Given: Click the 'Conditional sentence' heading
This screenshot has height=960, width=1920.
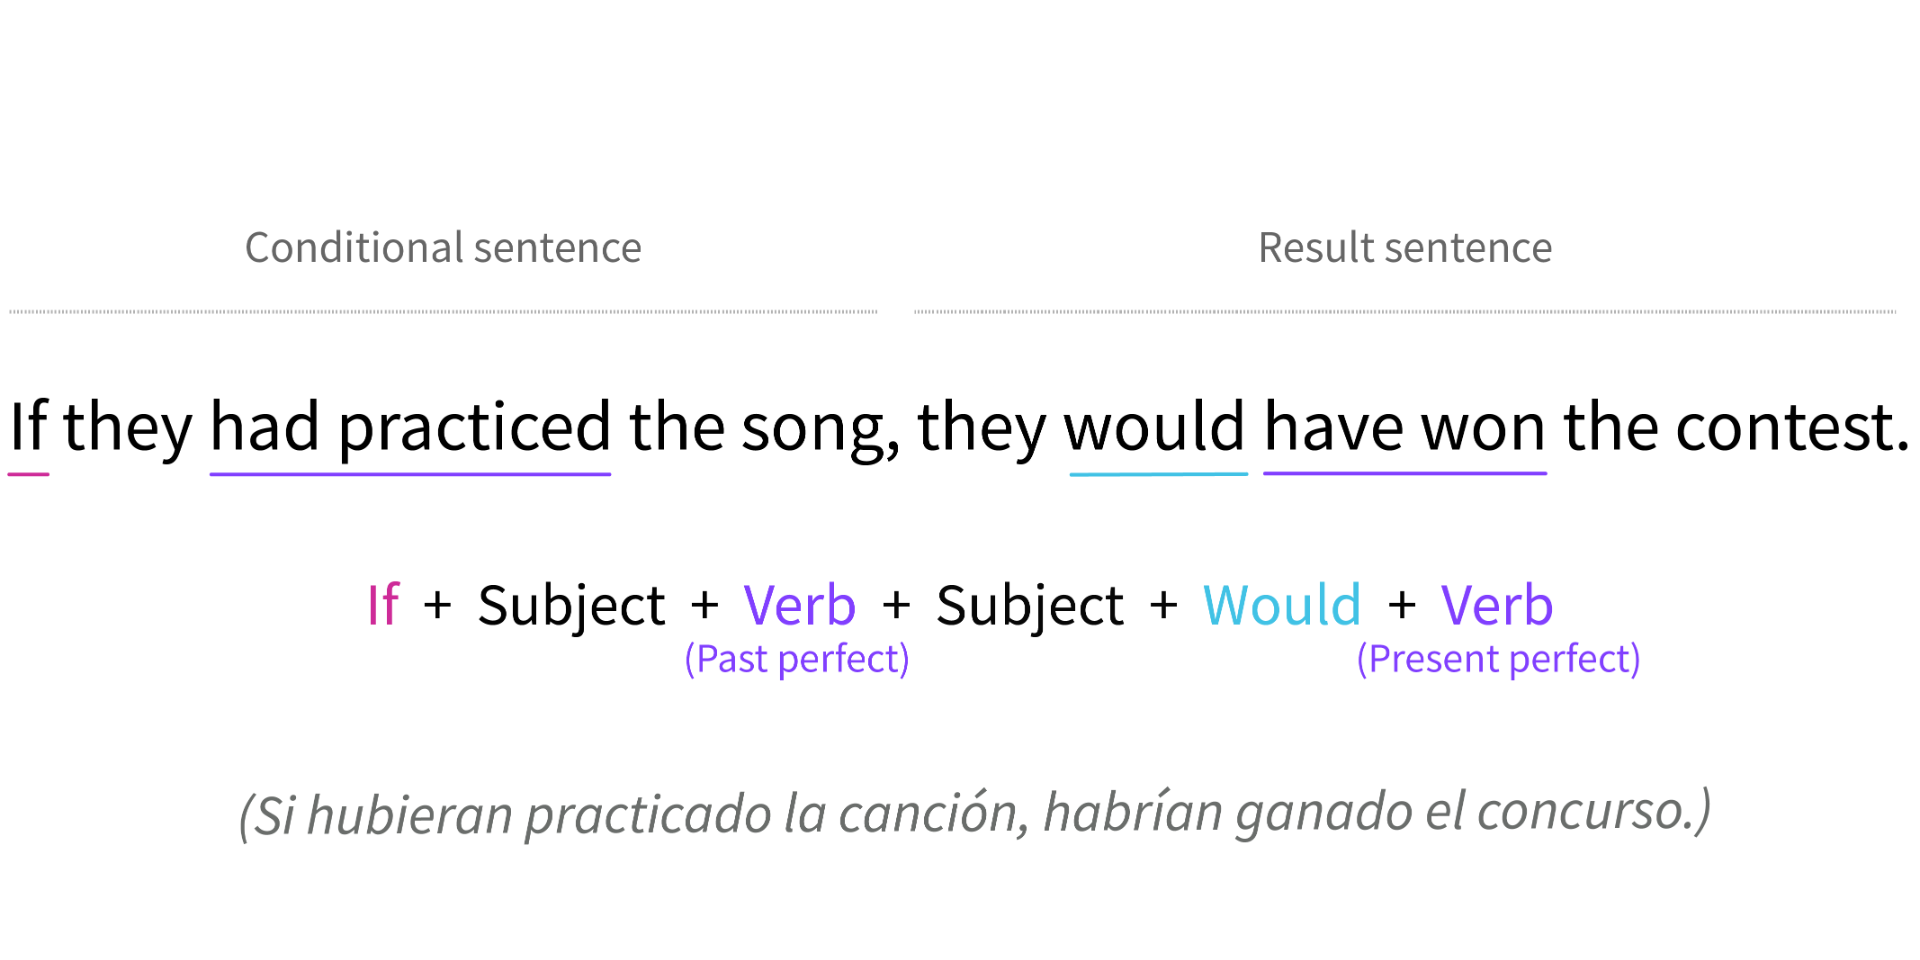Looking at the screenshot, I should pyautogui.click(x=443, y=248).
